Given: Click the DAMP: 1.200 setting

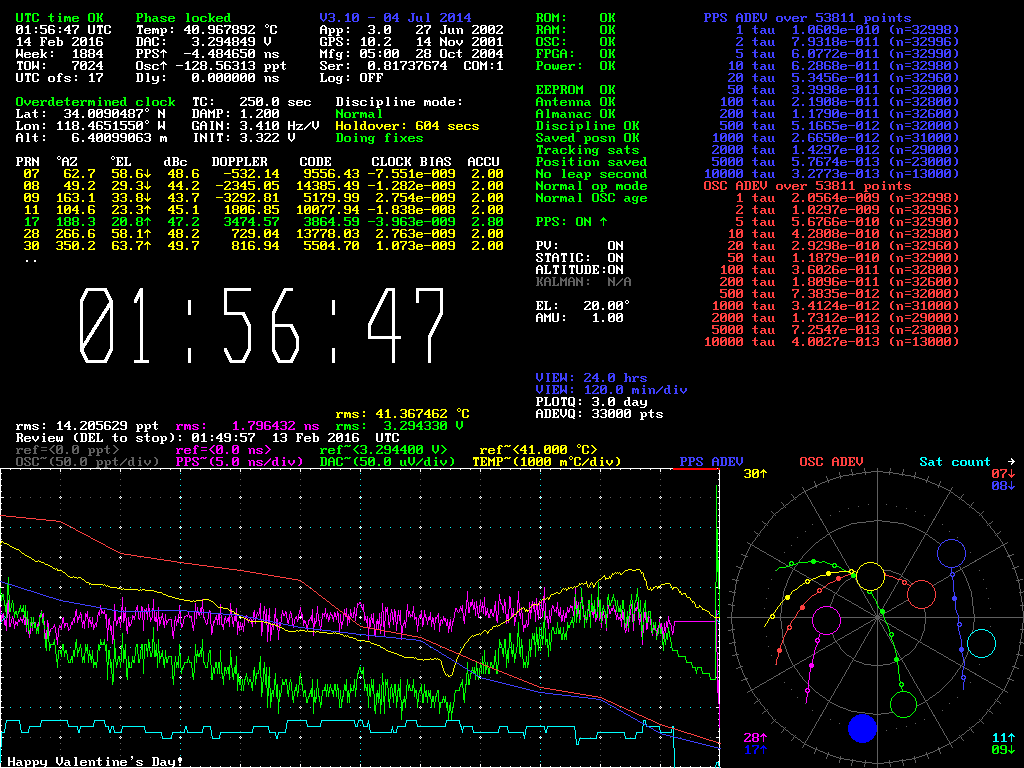Looking at the screenshot, I should tap(236, 114).
